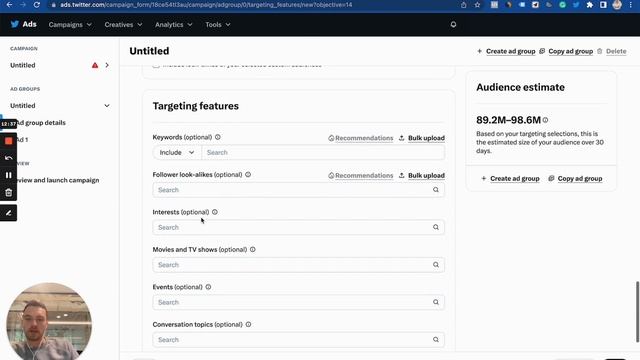
Task: Click the page vertical scrollbar
Action: click(x=637, y=311)
